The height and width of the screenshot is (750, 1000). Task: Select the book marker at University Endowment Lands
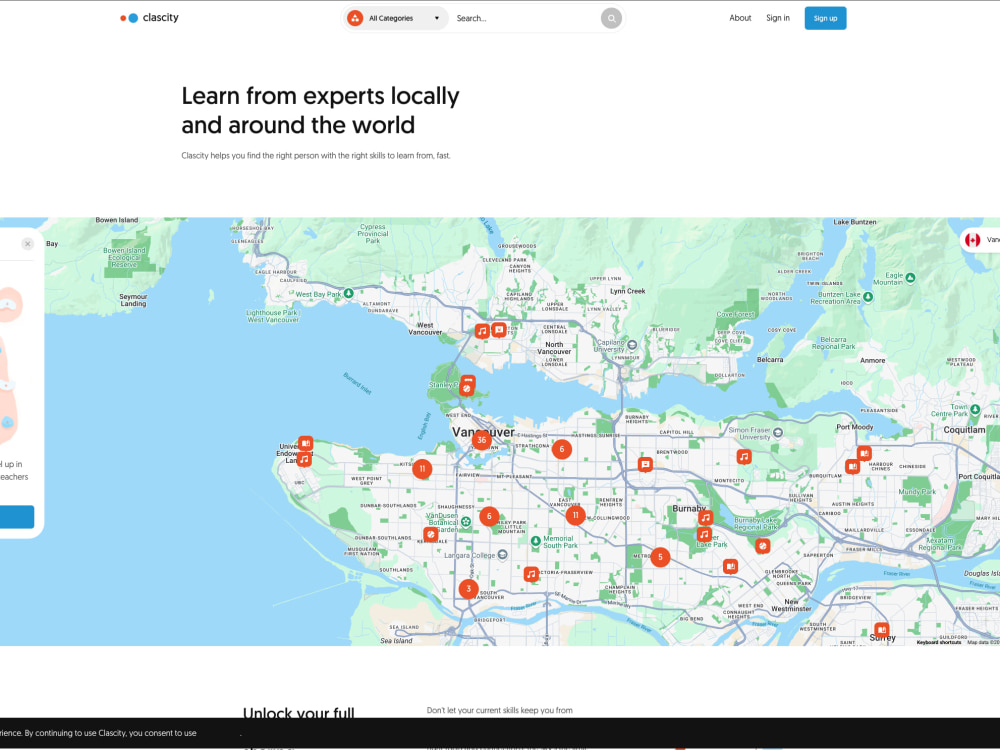coord(305,443)
